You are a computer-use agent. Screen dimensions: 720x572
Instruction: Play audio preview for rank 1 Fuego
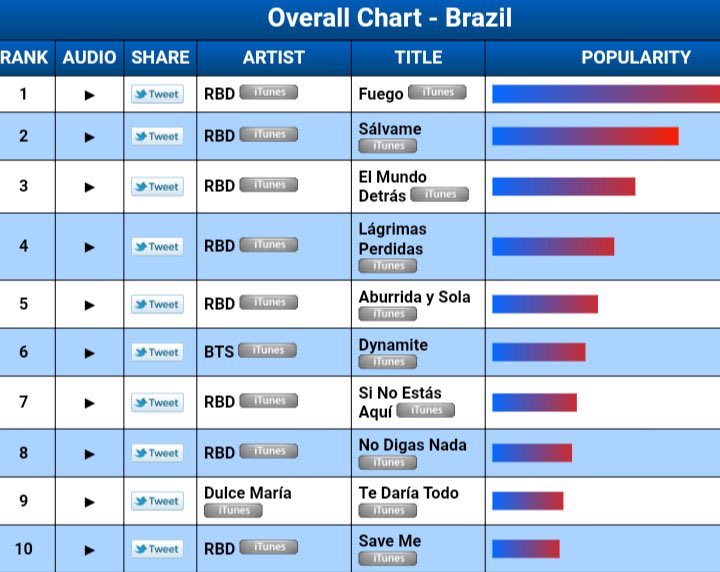coord(90,95)
